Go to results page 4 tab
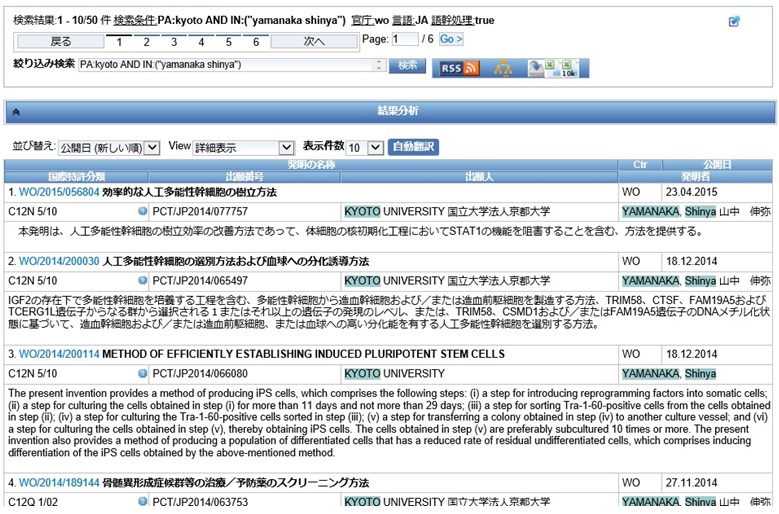 tap(201, 42)
